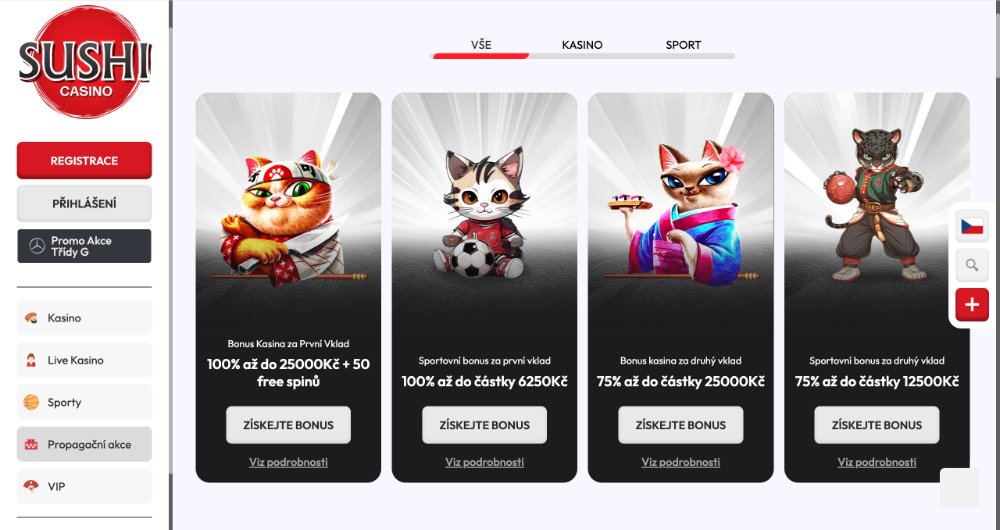
Task: Get bonus for 100% až do 25000Kč offer
Action: [288, 425]
